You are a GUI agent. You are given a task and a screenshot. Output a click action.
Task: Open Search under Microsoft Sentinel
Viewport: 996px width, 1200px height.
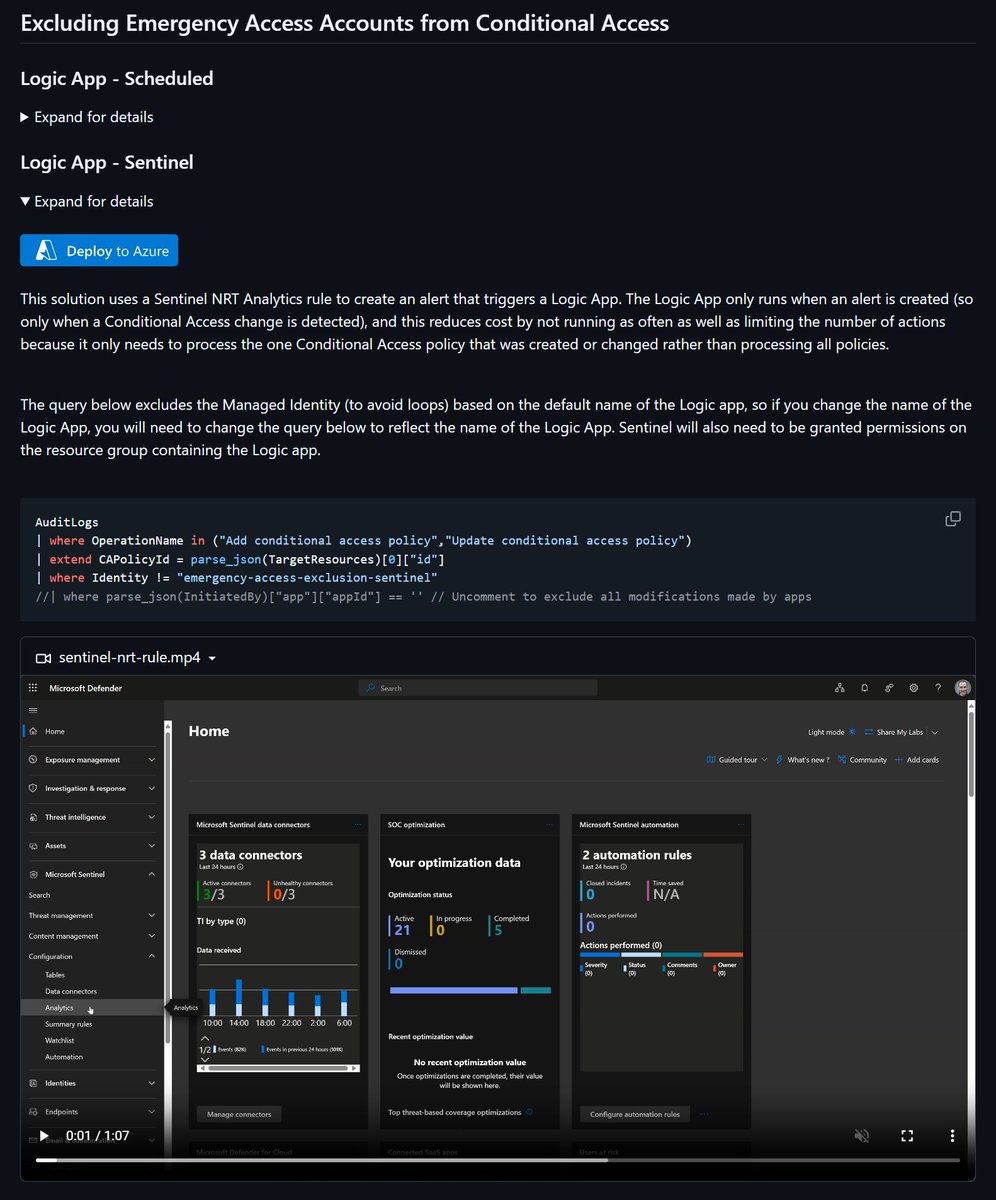point(39,895)
